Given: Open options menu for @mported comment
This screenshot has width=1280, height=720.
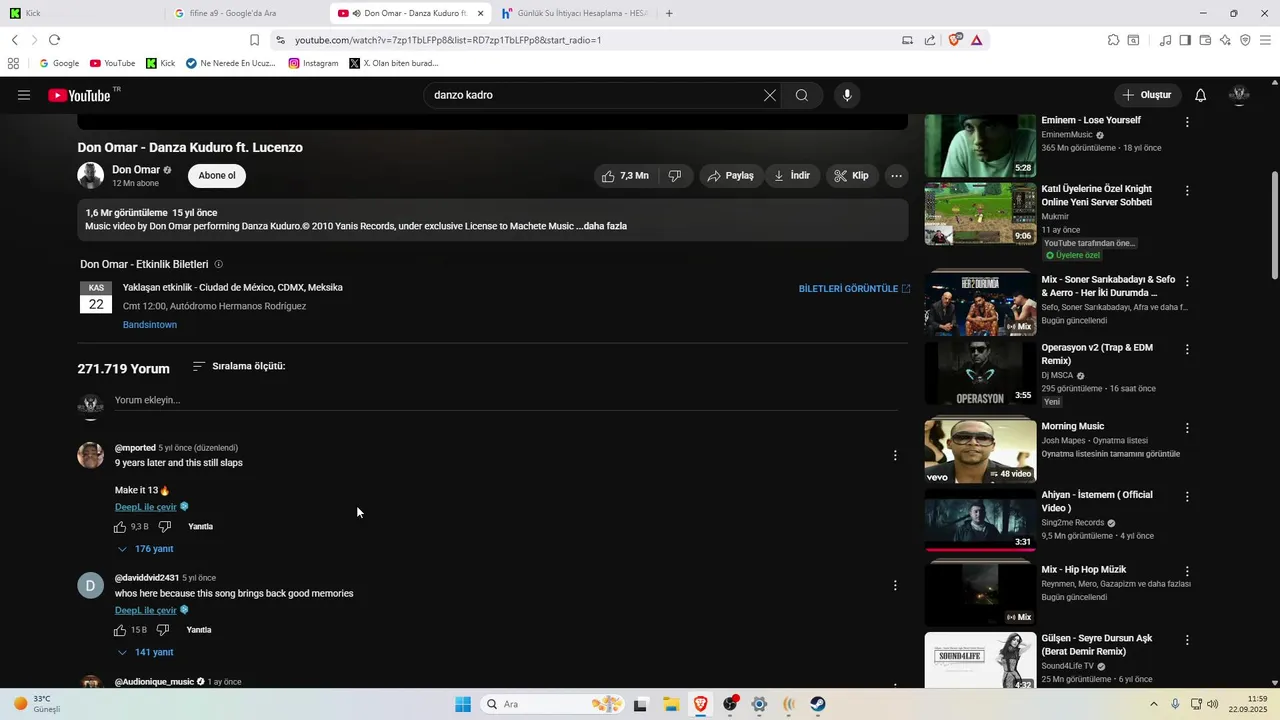Looking at the screenshot, I should 895,455.
